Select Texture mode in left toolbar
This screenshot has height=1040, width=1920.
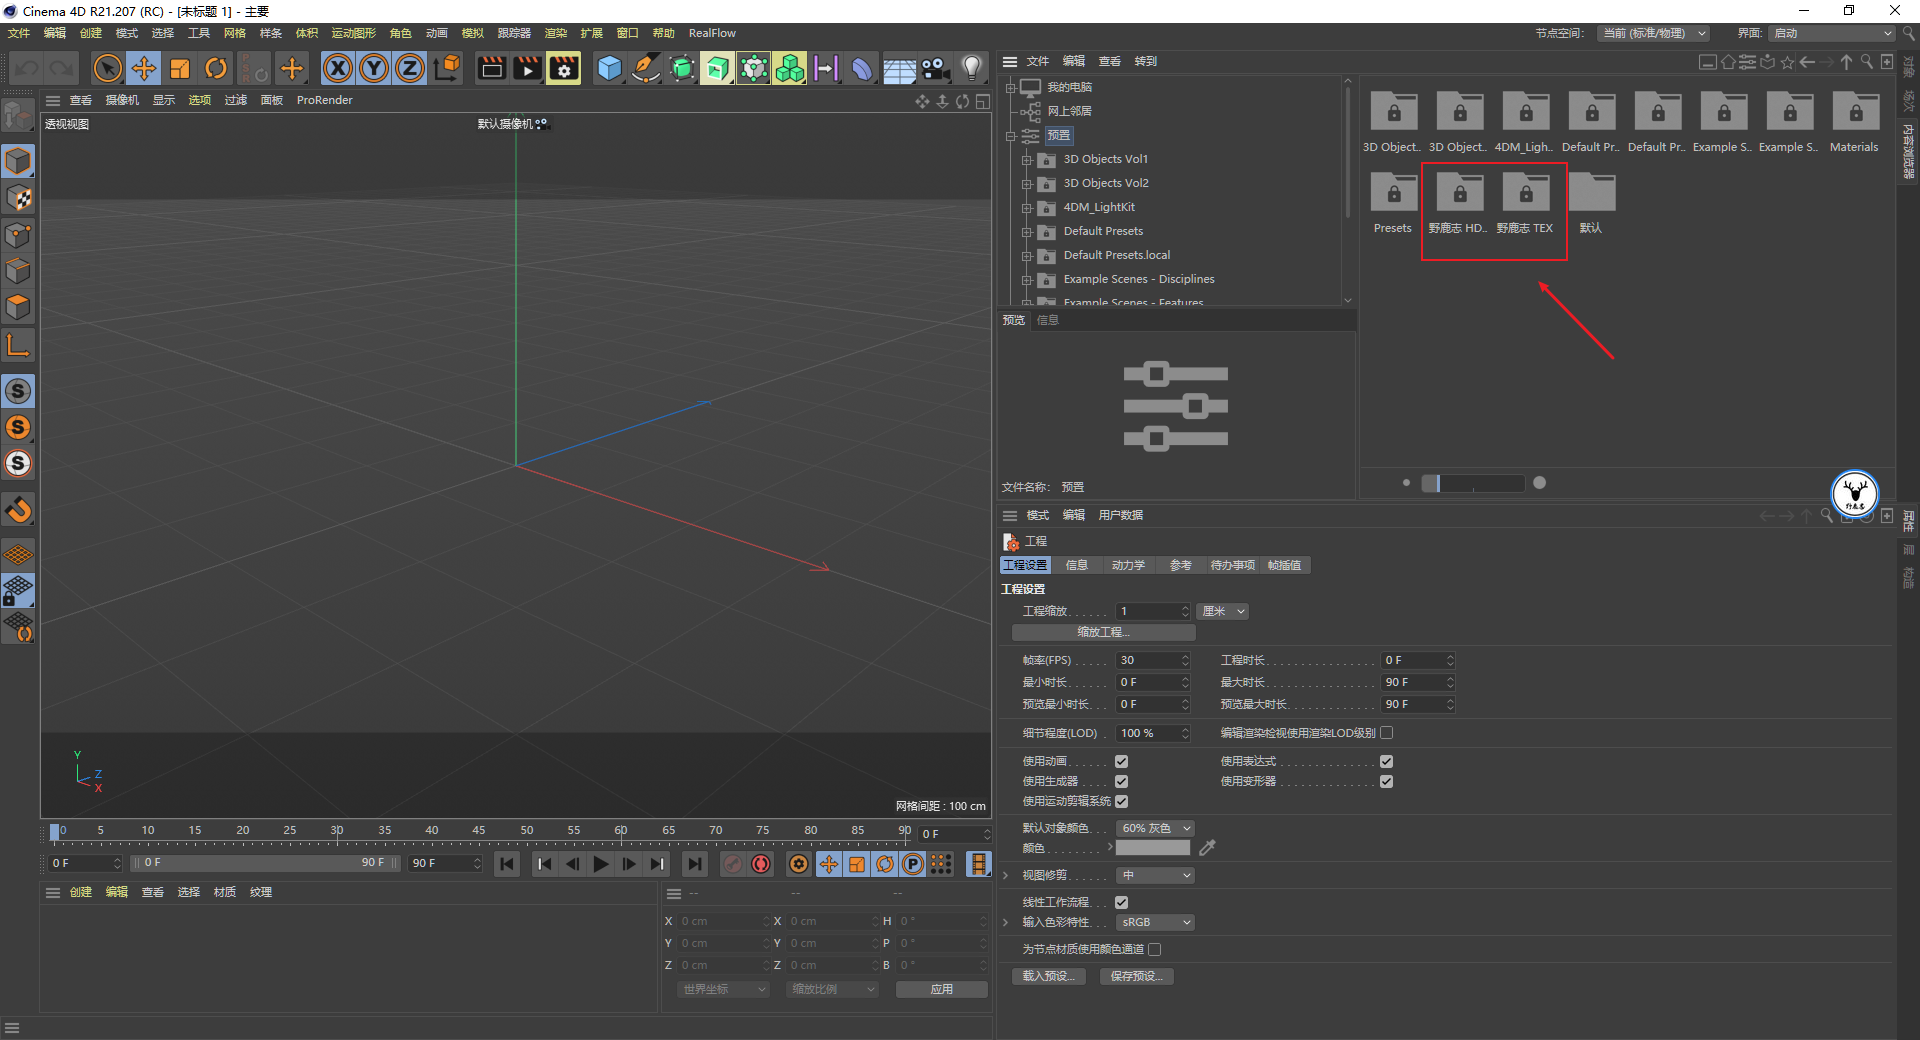click(18, 198)
